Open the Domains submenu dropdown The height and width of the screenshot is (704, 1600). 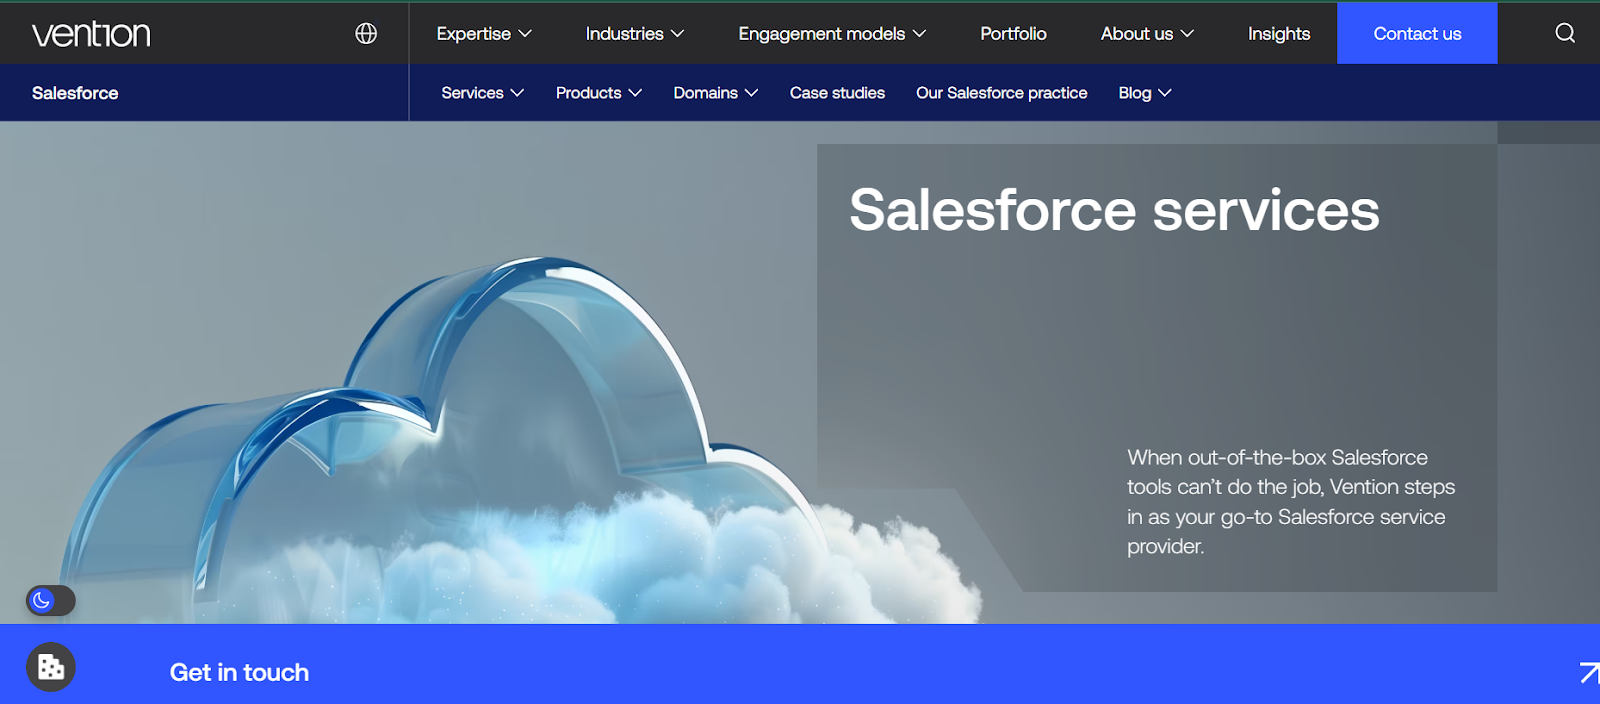coord(716,93)
